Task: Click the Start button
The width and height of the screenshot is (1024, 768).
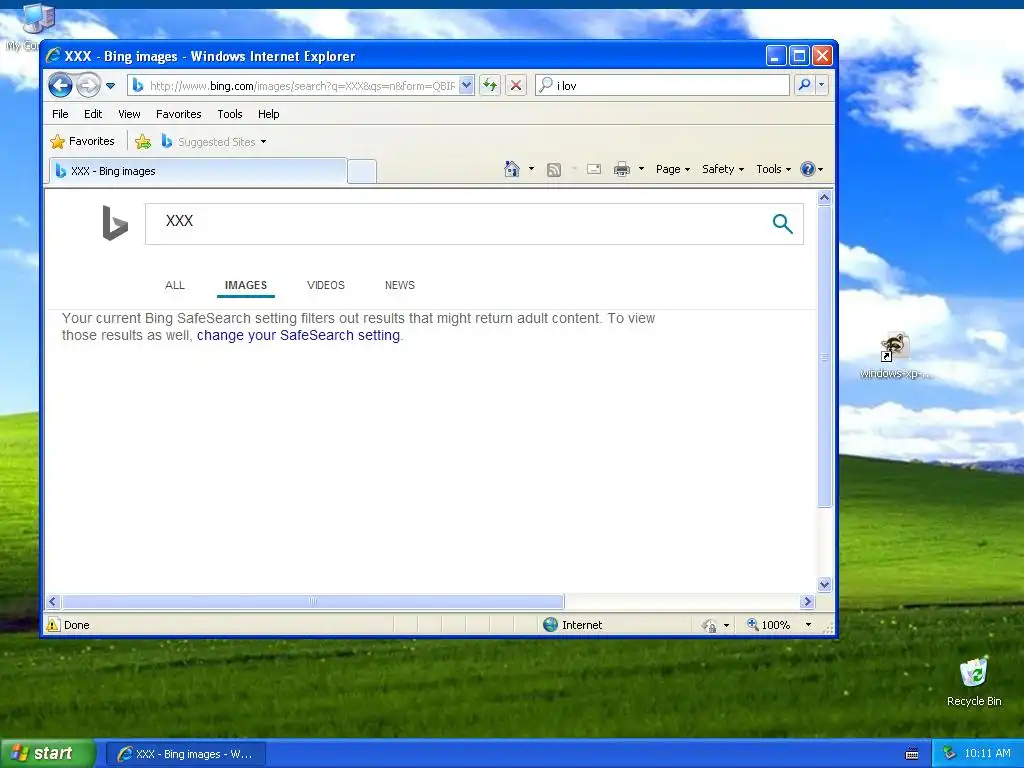Action: [x=48, y=753]
